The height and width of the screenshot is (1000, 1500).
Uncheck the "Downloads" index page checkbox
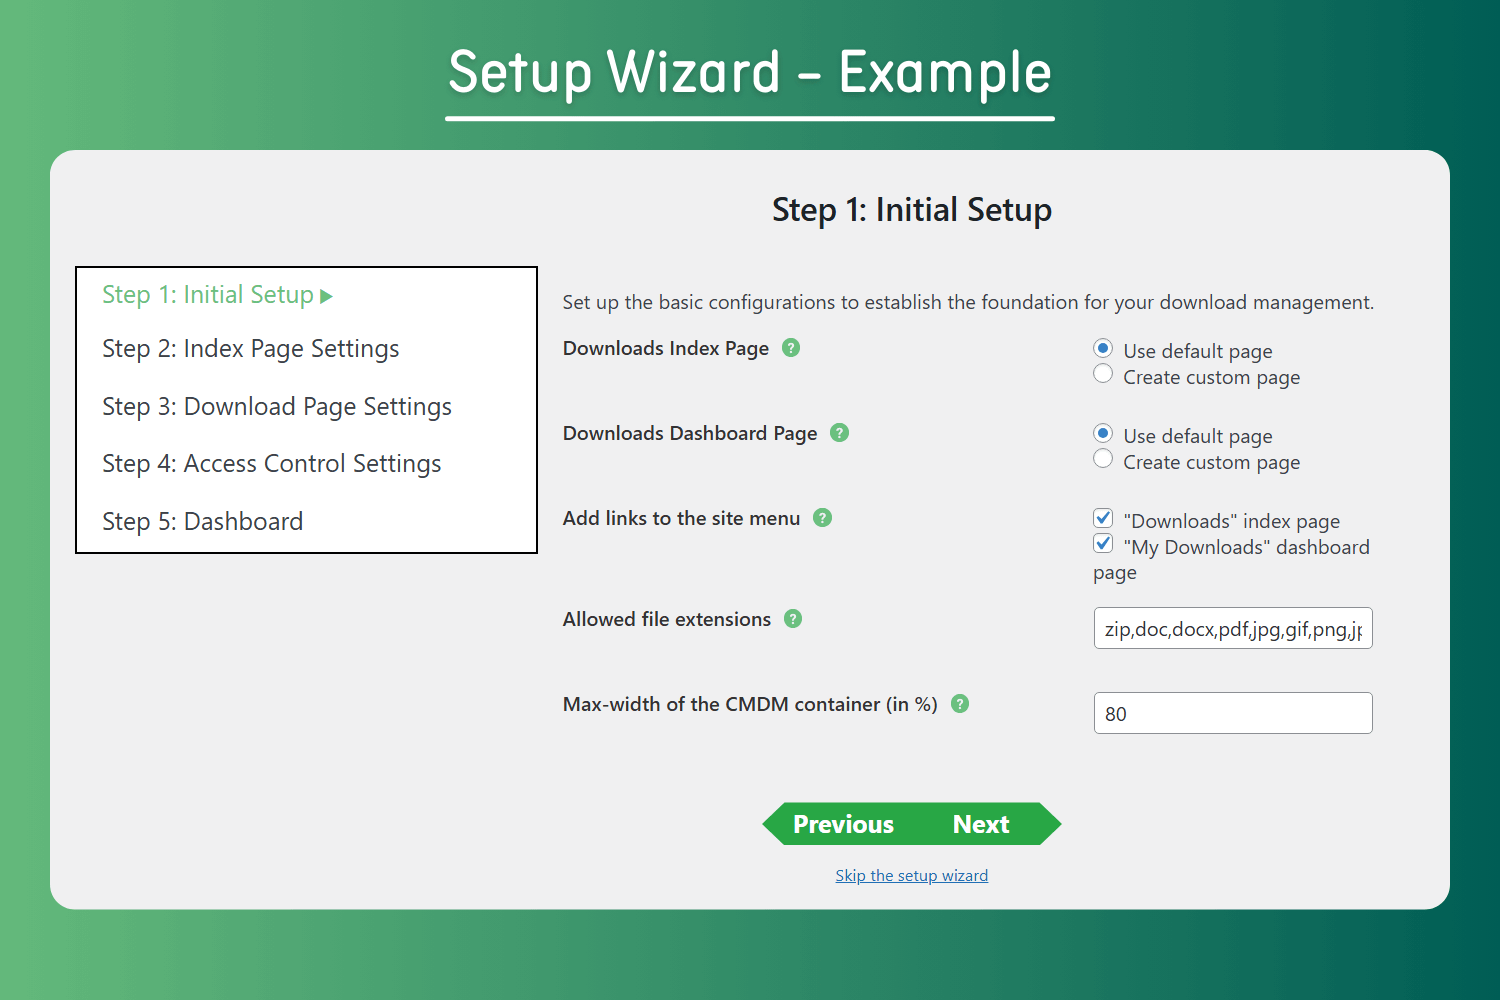[1103, 518]
